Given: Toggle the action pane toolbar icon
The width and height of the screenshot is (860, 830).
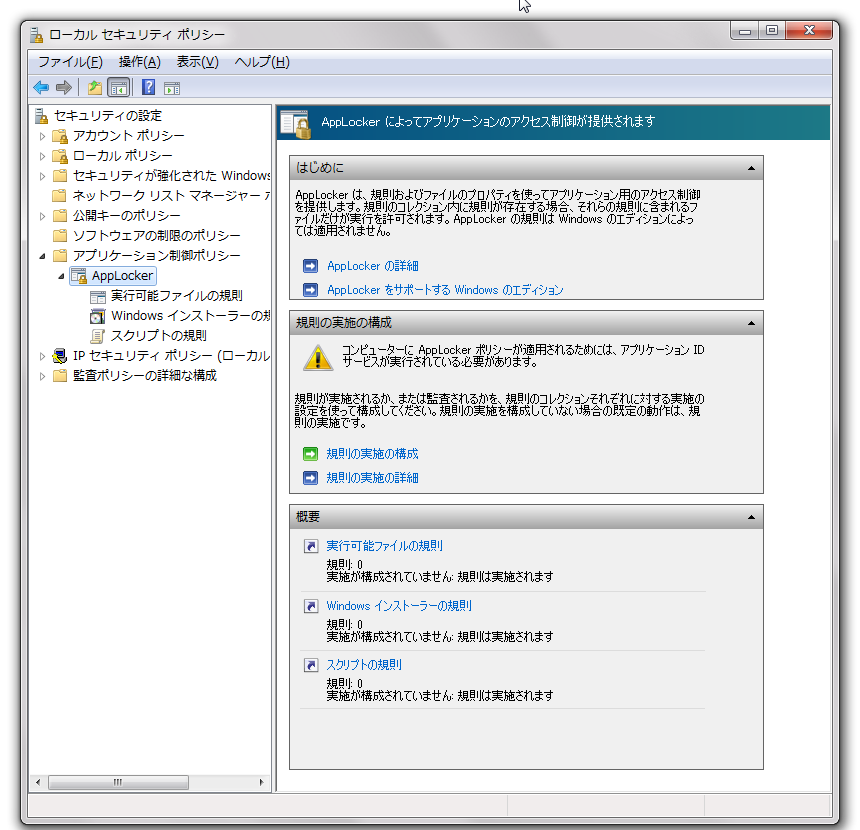Looking at the screenshot, I should [172, 88].
